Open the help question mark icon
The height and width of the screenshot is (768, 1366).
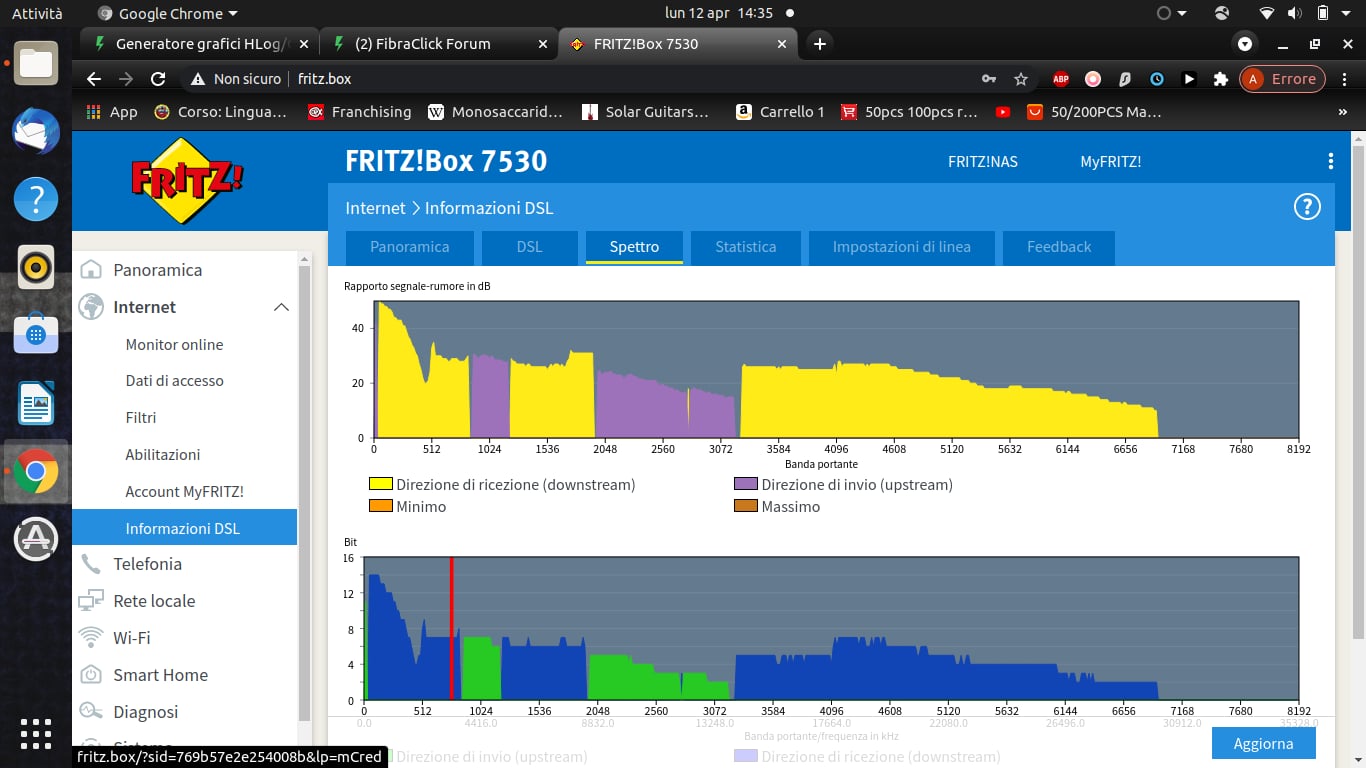(1306, 207)
